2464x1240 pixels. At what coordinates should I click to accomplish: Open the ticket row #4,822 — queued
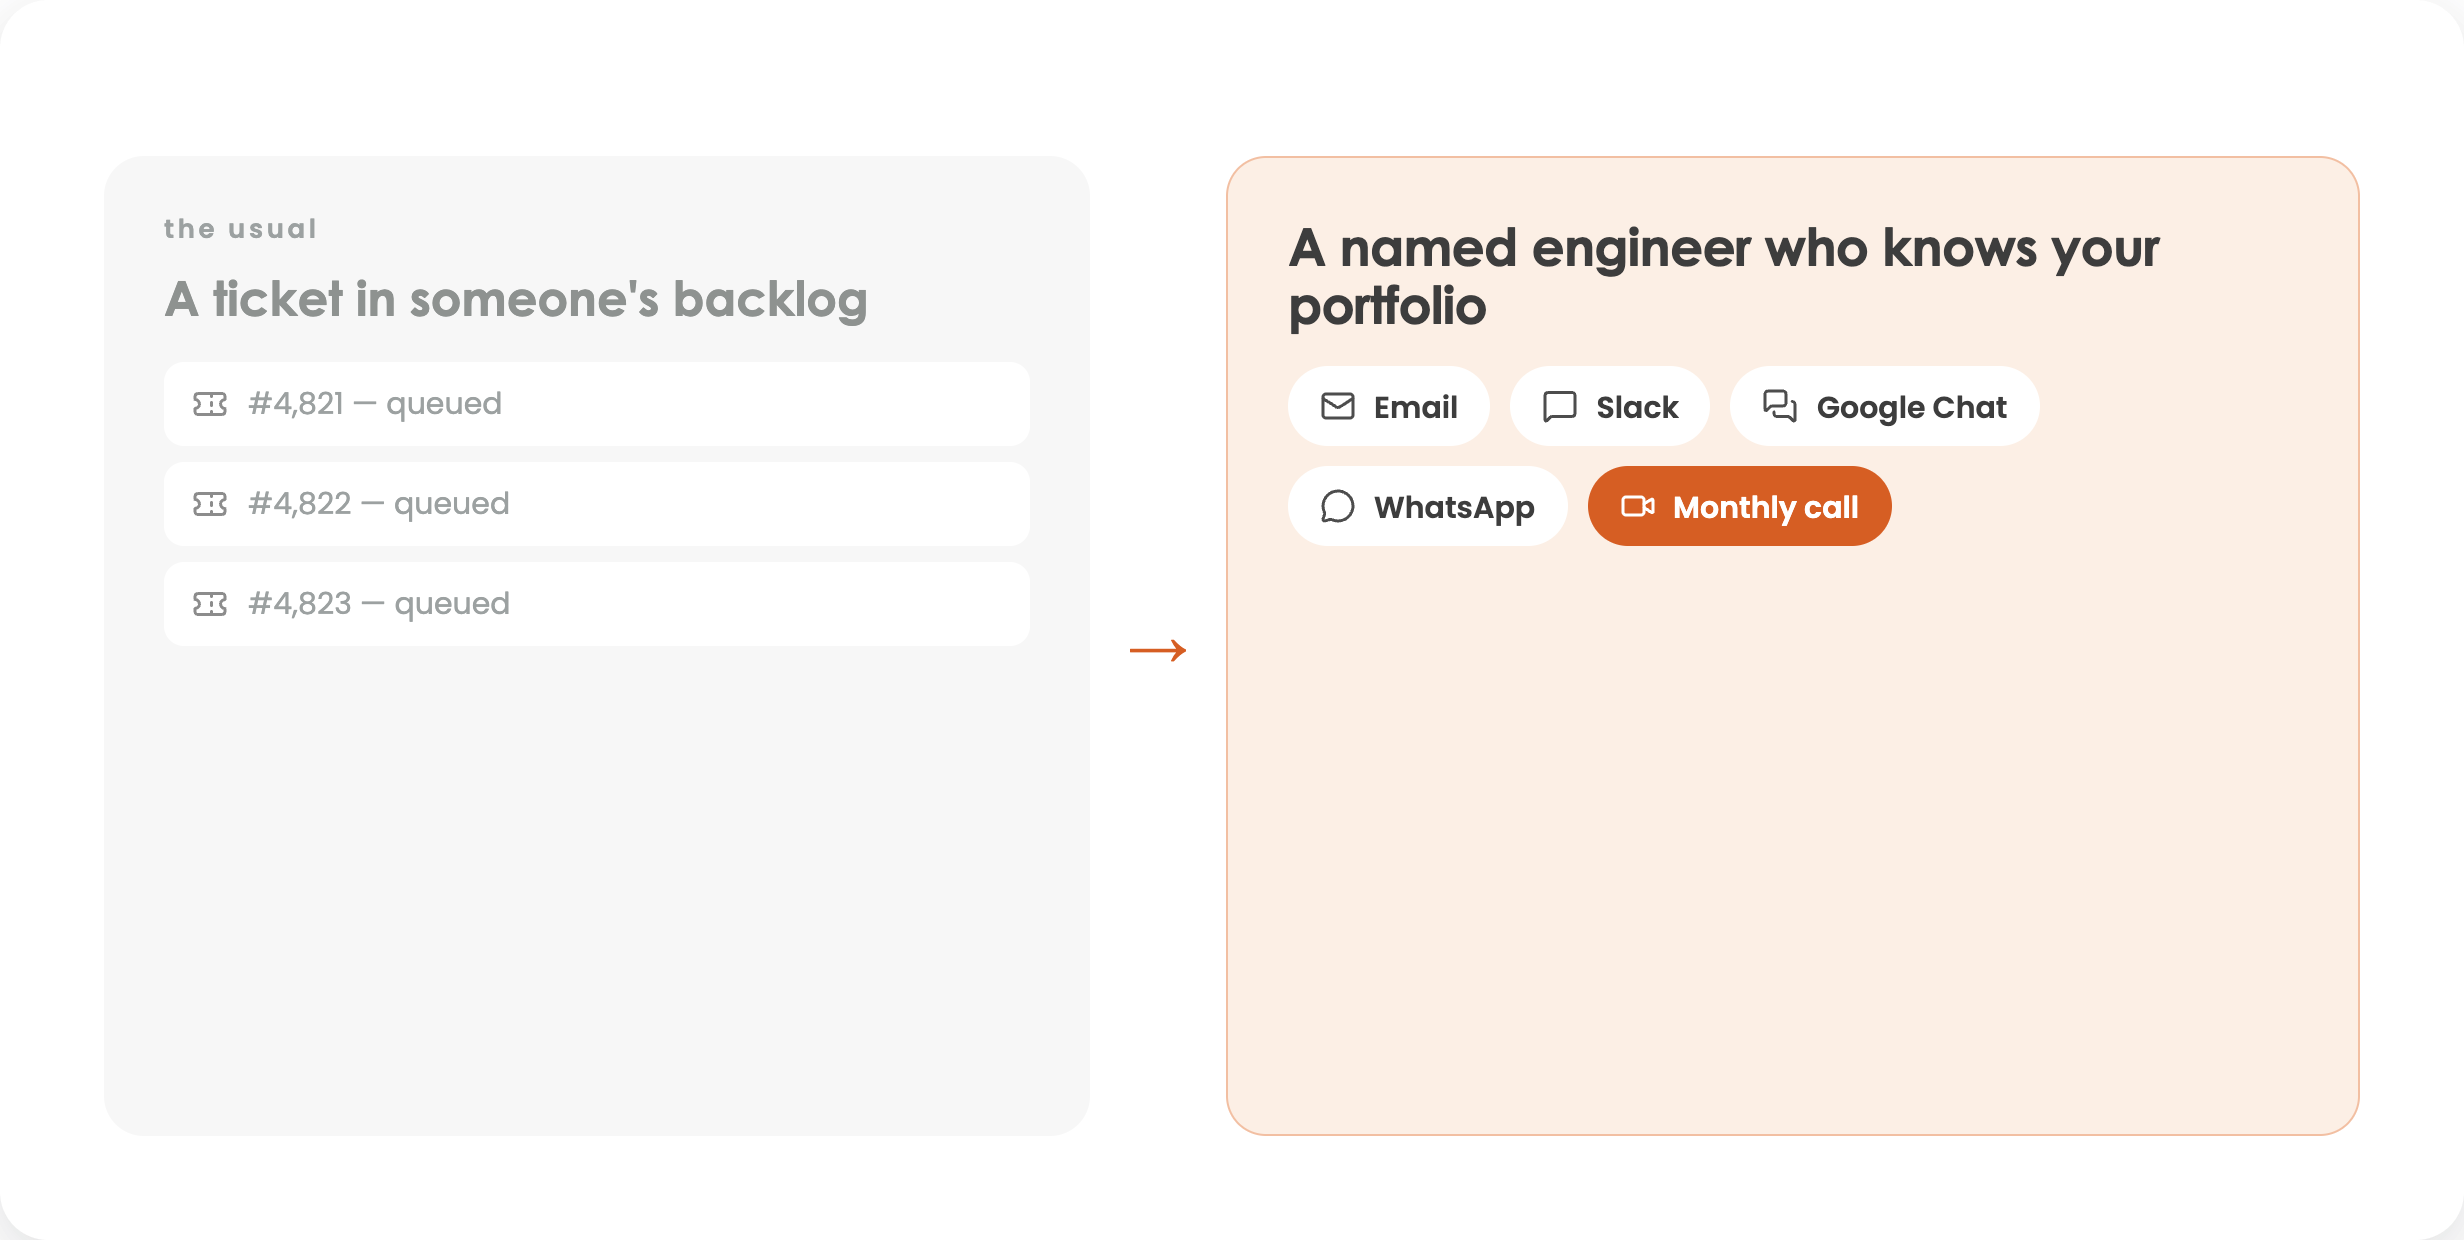[597, 504]
